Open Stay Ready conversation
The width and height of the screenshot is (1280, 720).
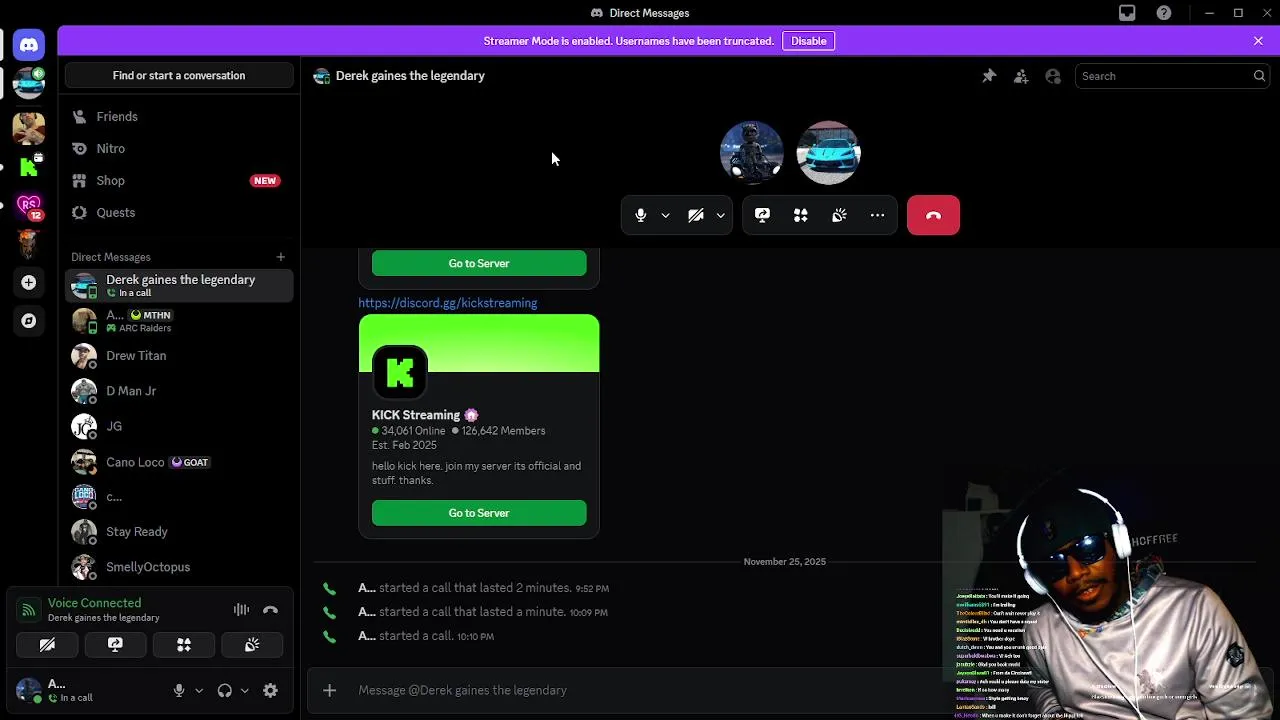tap(179, 532)
